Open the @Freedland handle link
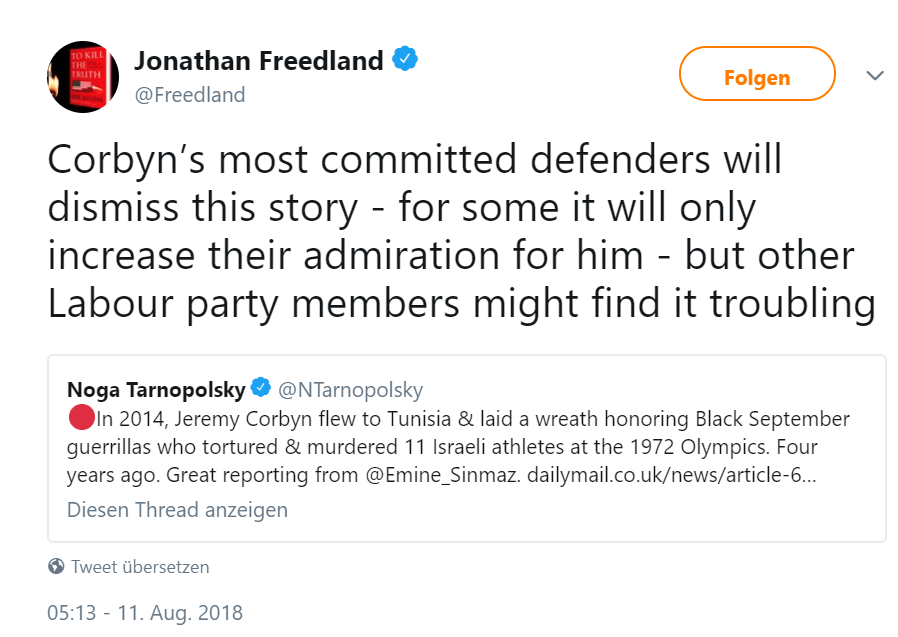Image resolution: width=898 pixels, height=637 pixels. 189,95
